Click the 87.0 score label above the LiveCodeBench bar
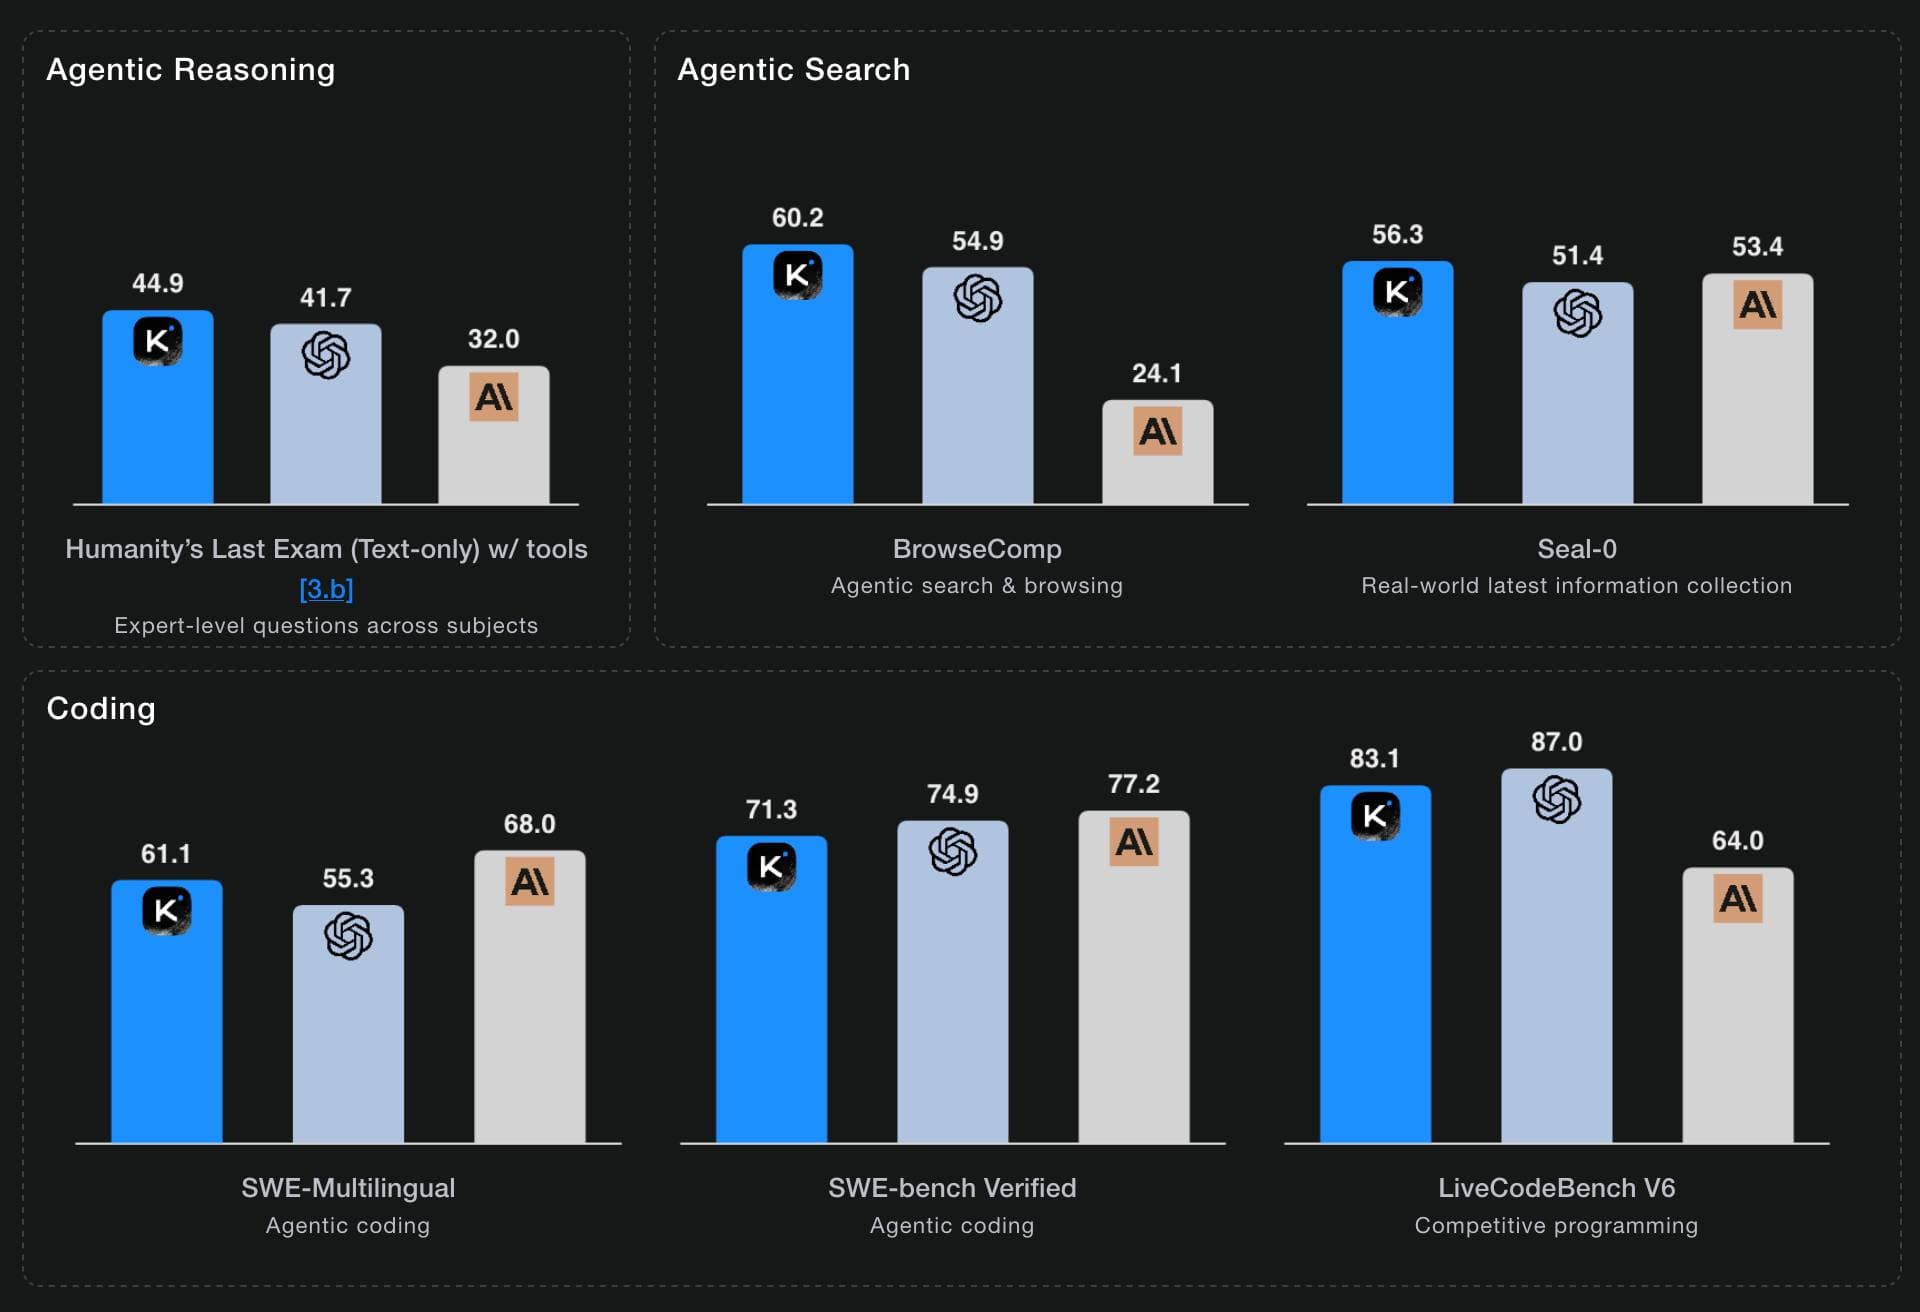Screen dimensions: 1920x1312 pyautogui.click(x=1557, y=742)
